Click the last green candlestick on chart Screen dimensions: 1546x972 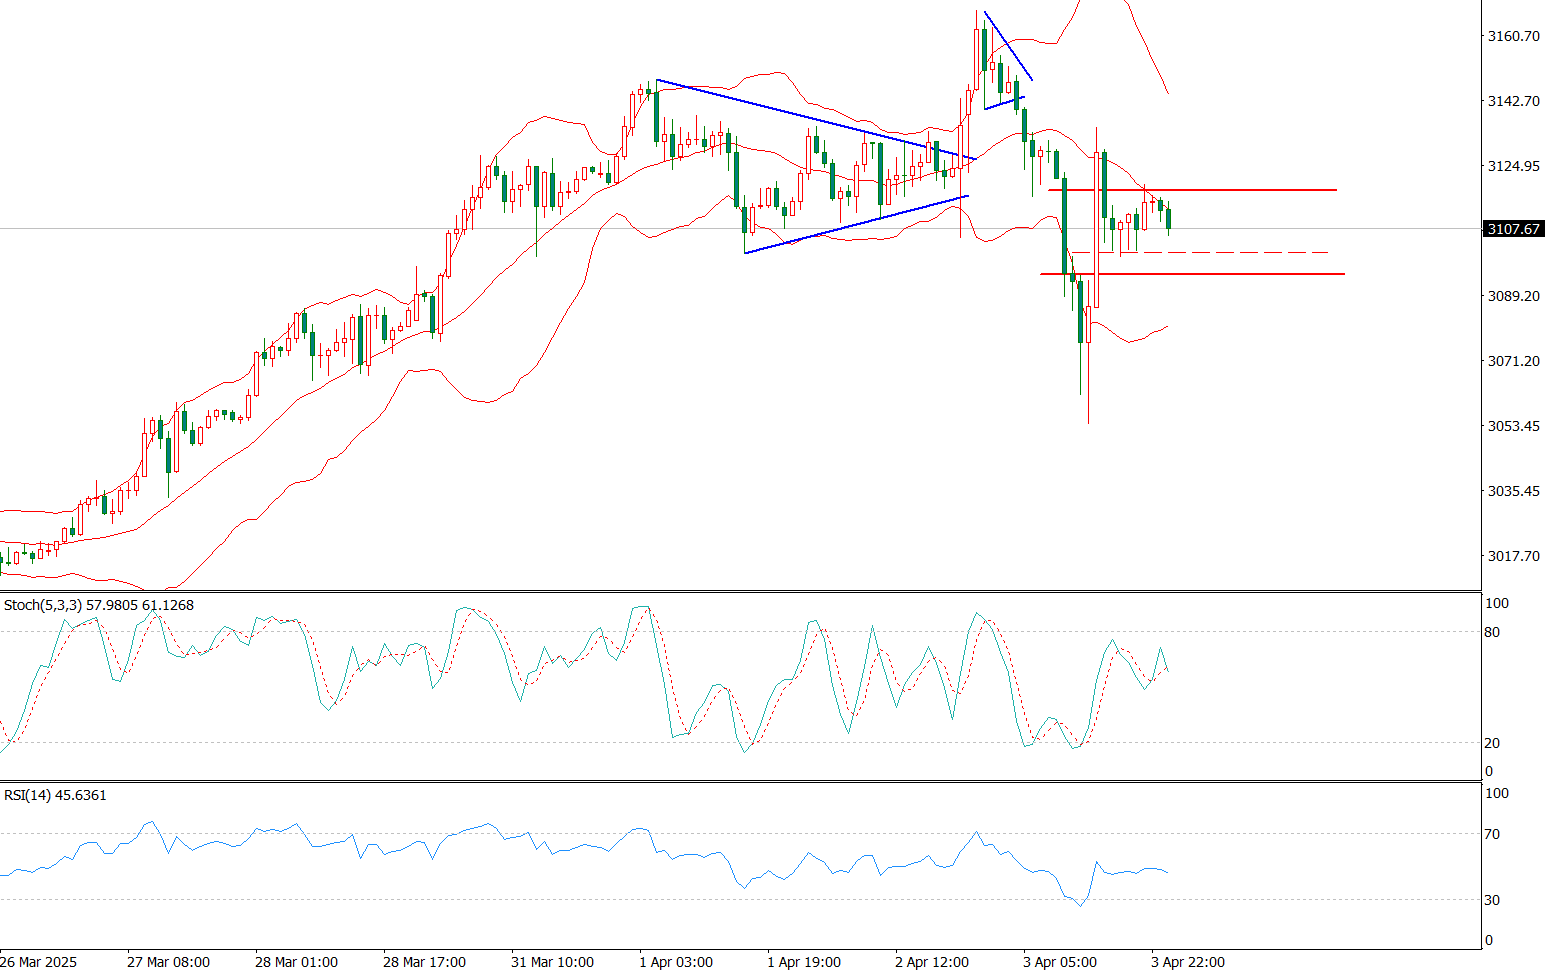1169,218
